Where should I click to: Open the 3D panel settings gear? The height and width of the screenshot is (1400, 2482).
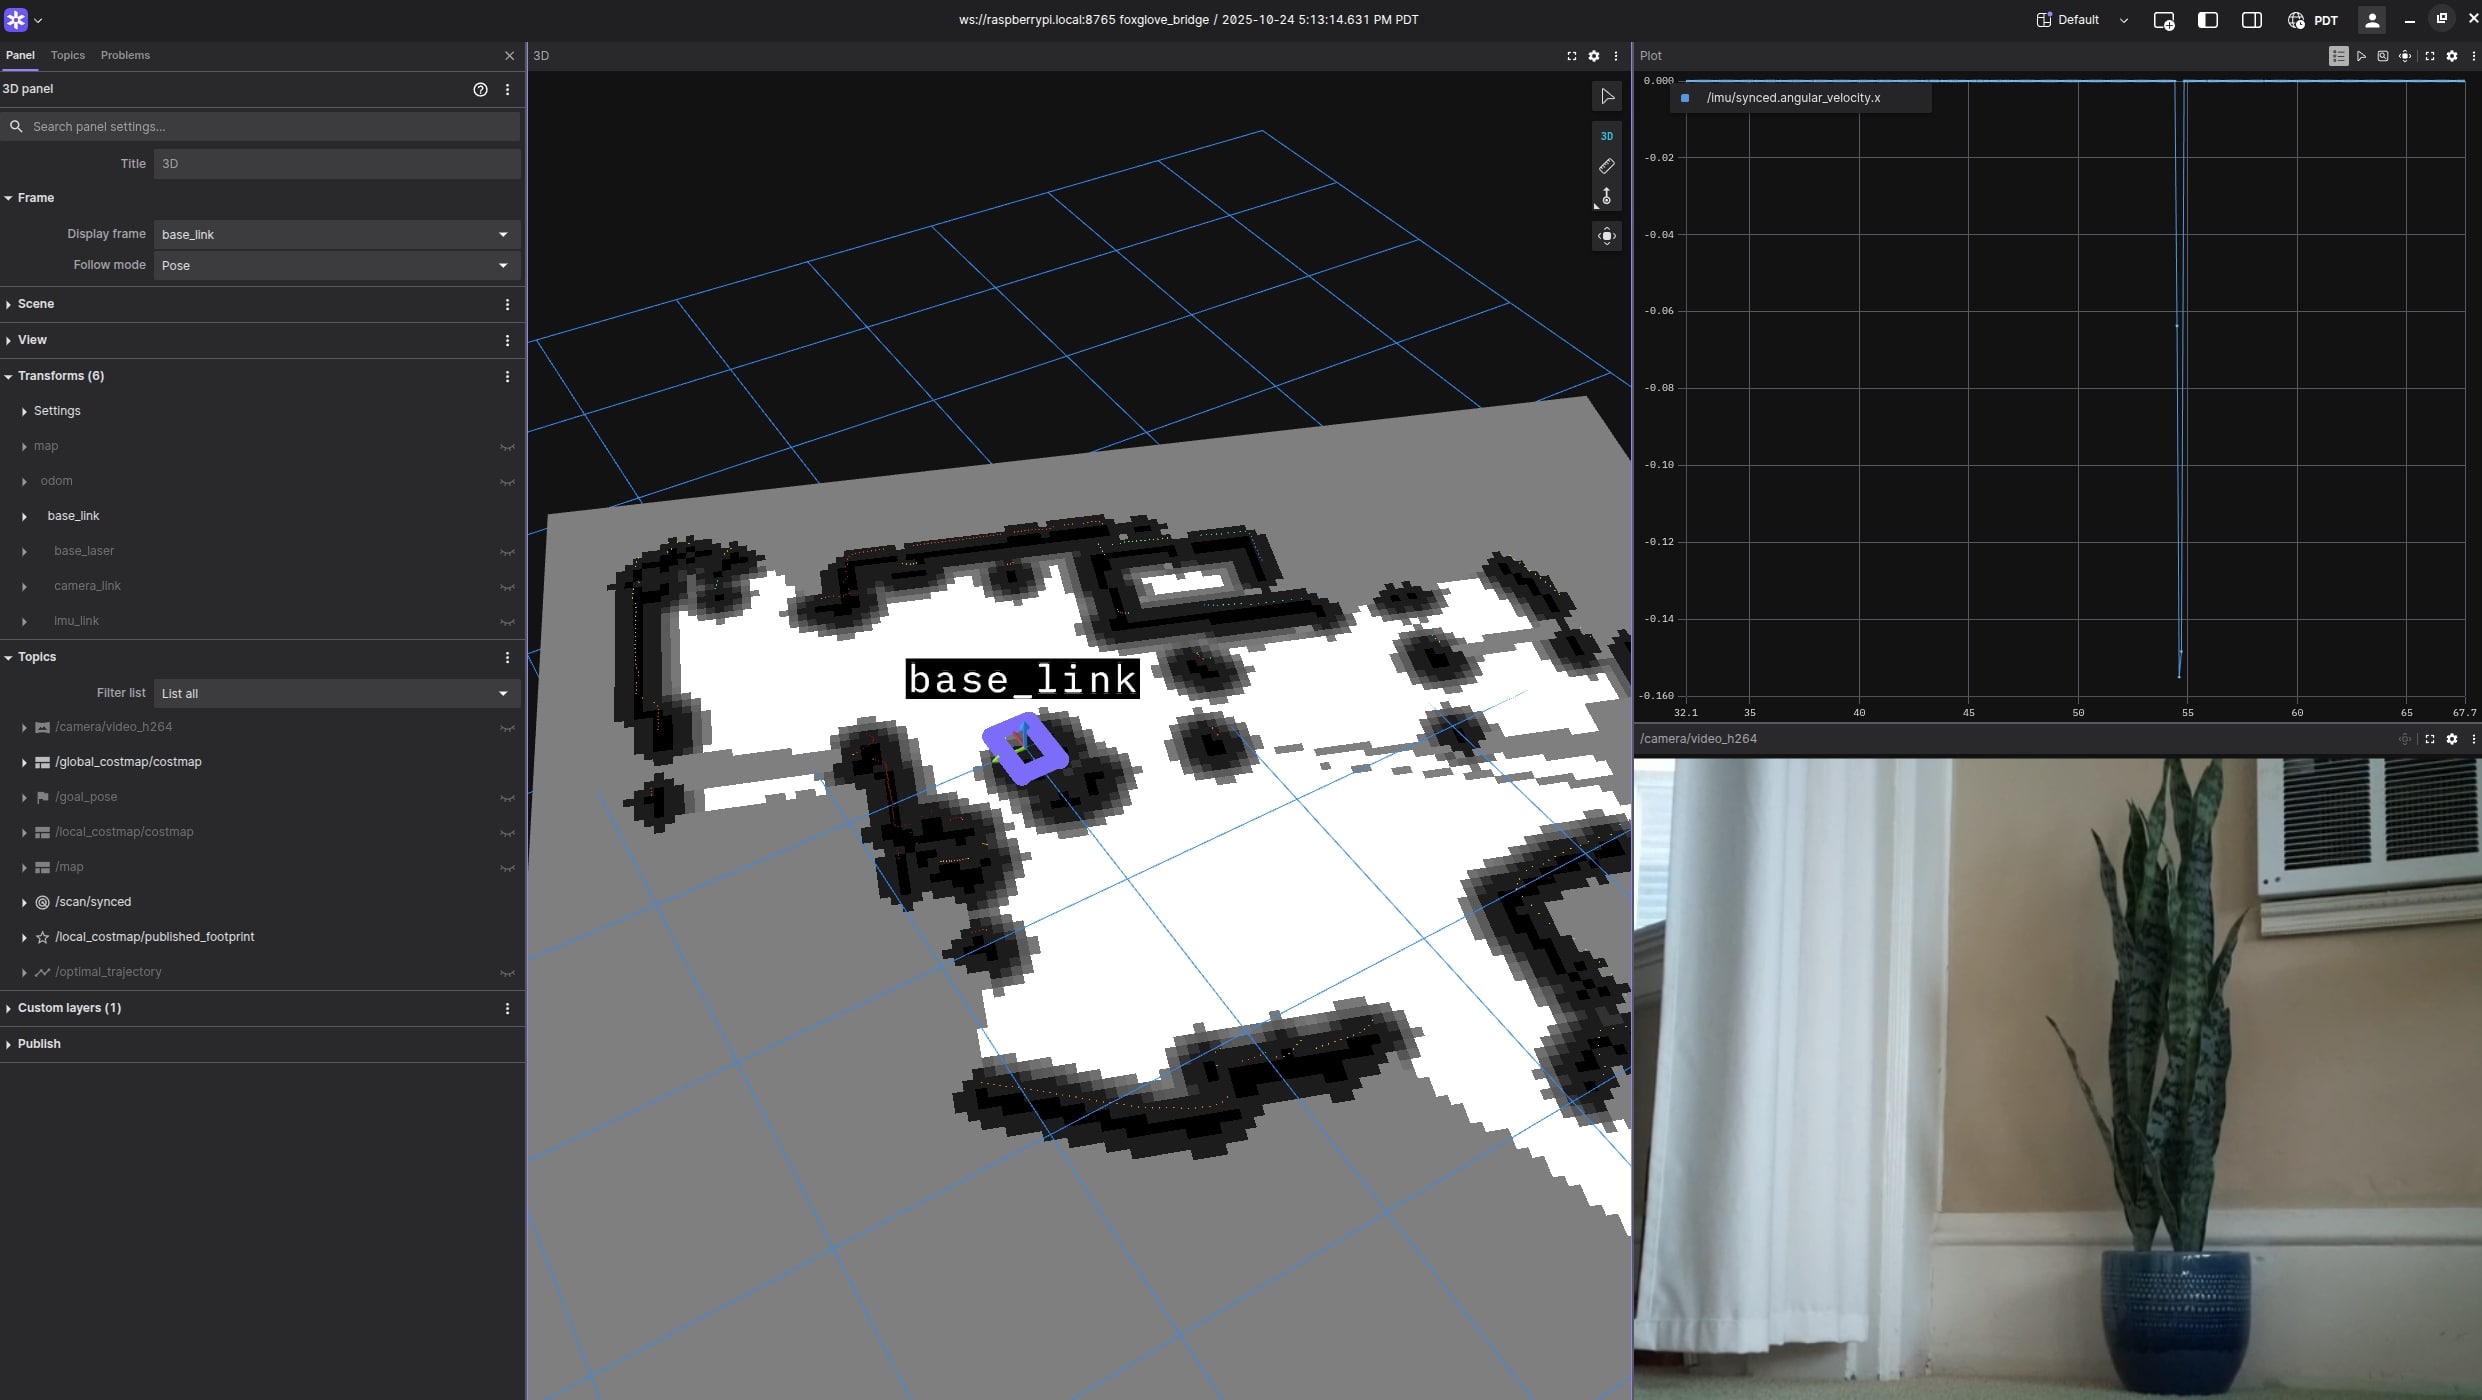pyautogui.click(x=1594, y=56)
